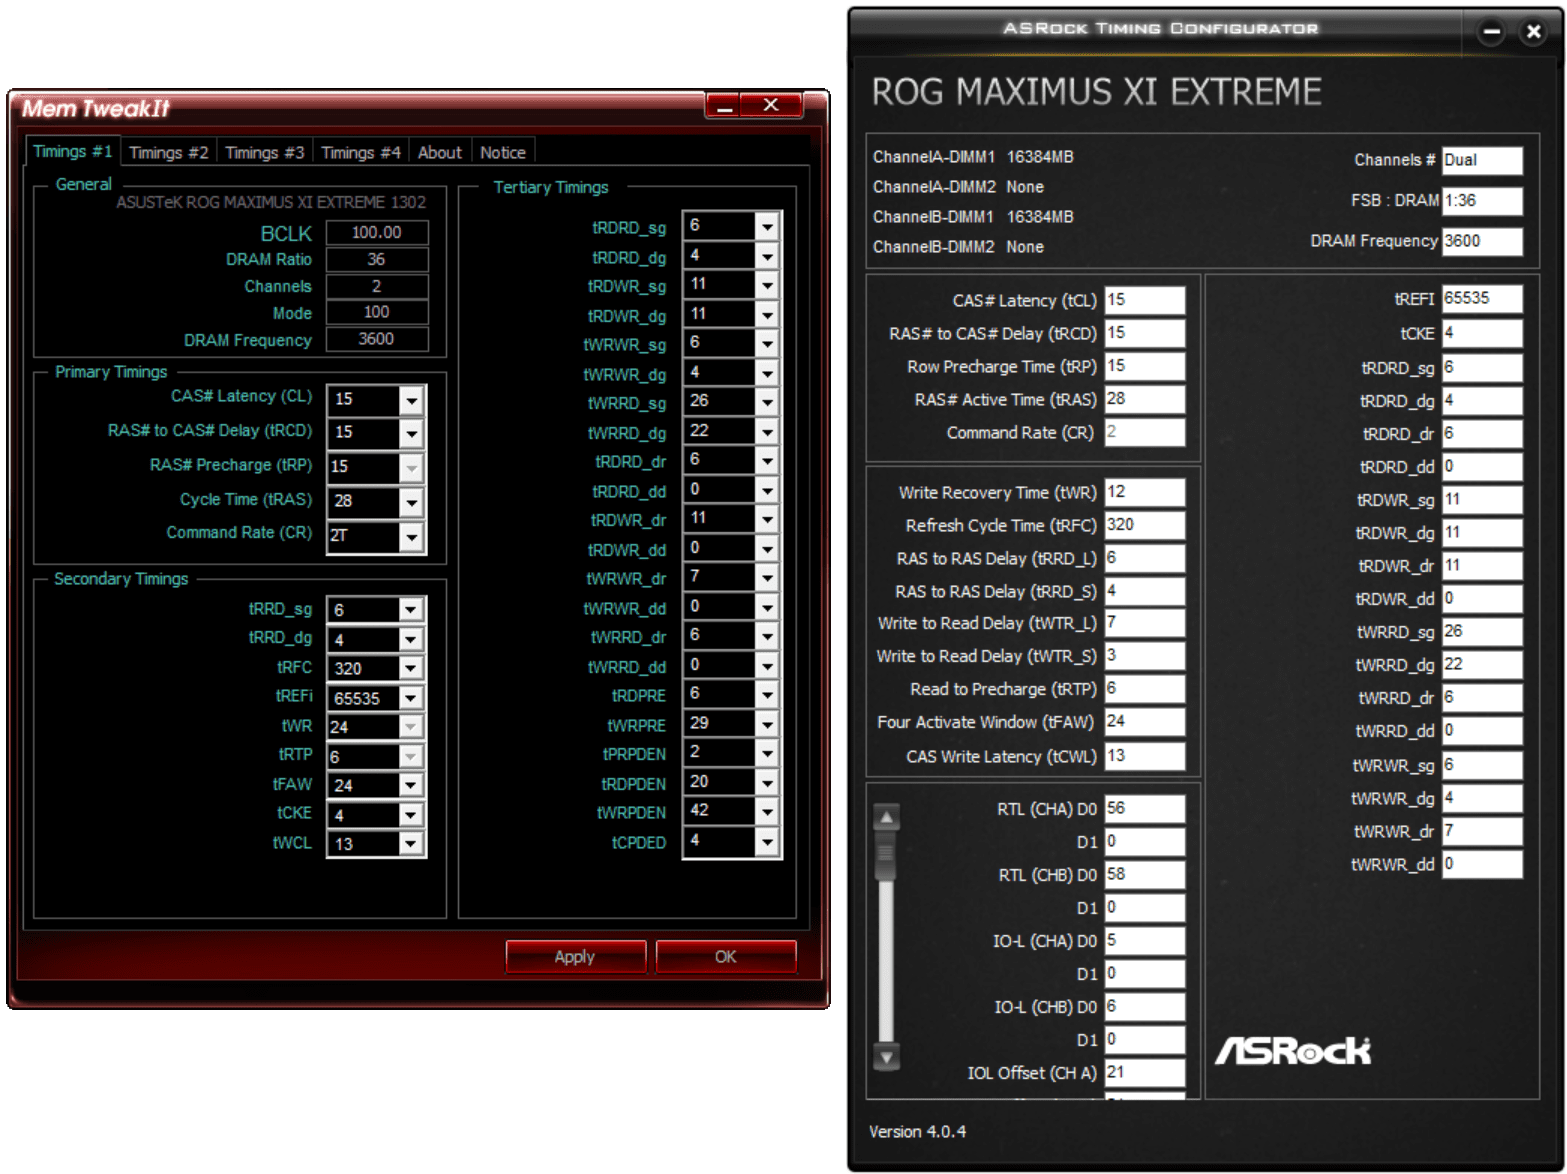Click the Apply button in MemTweakIt

(x=575, y=956)
